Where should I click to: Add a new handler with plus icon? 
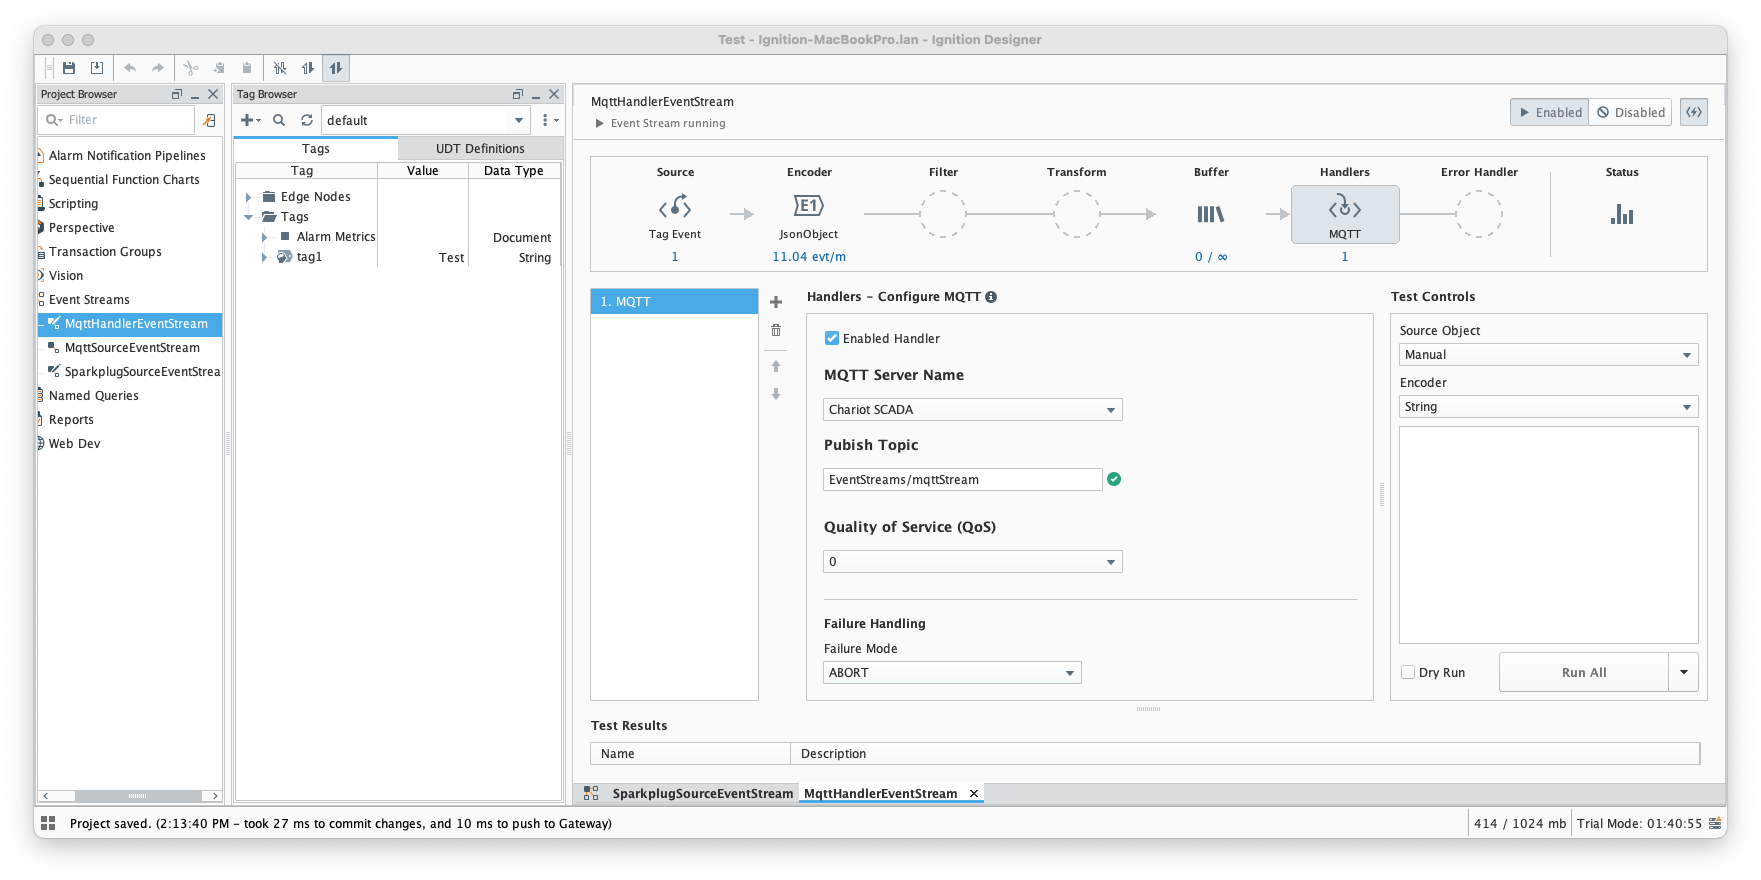pyautogui.click(x=776, y=302)
